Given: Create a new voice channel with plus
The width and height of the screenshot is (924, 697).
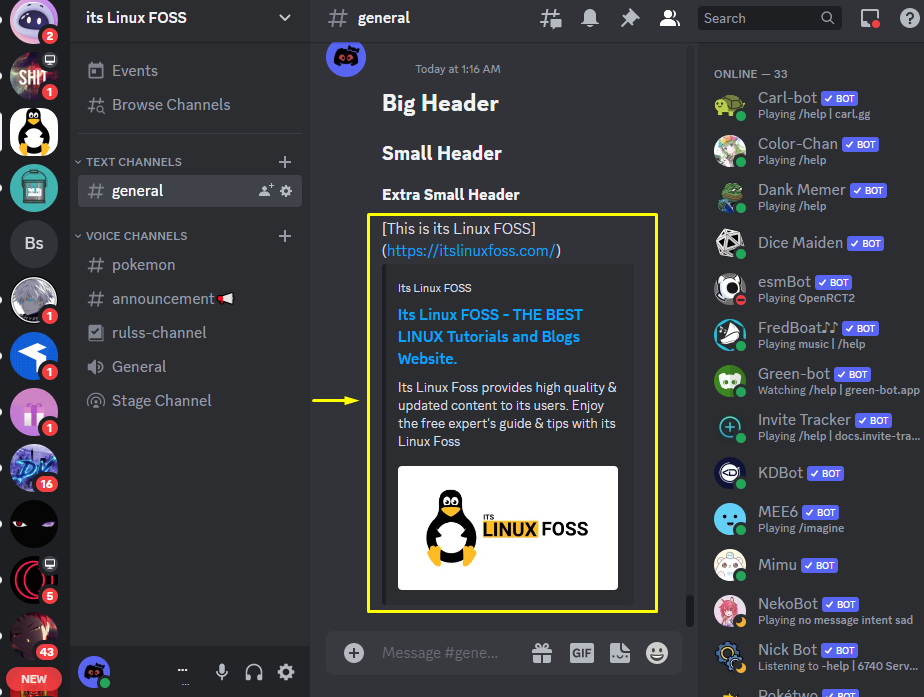Looking at the screenshot, I should (x=285, y=236).
